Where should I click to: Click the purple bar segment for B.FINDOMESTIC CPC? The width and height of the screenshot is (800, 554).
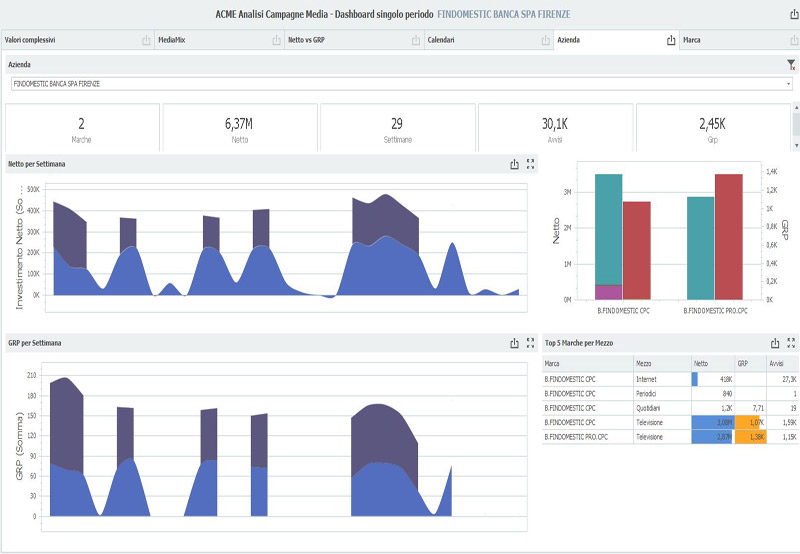point(608,292)
